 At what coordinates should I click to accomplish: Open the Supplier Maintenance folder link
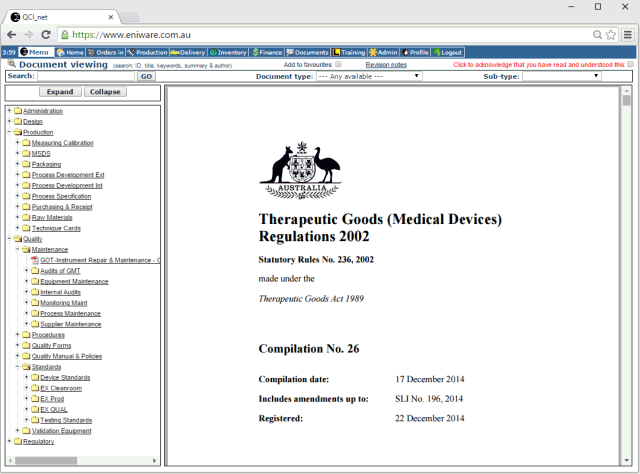tap(71, 324)
